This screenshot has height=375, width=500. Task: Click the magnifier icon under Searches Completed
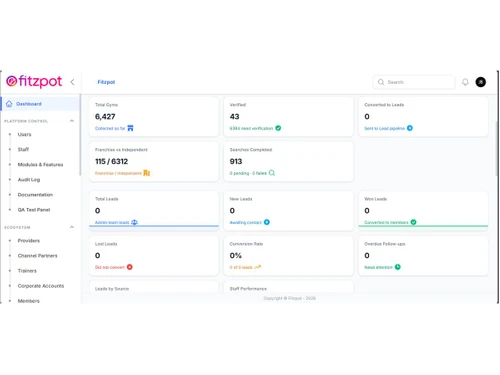[x=272, y=173]
